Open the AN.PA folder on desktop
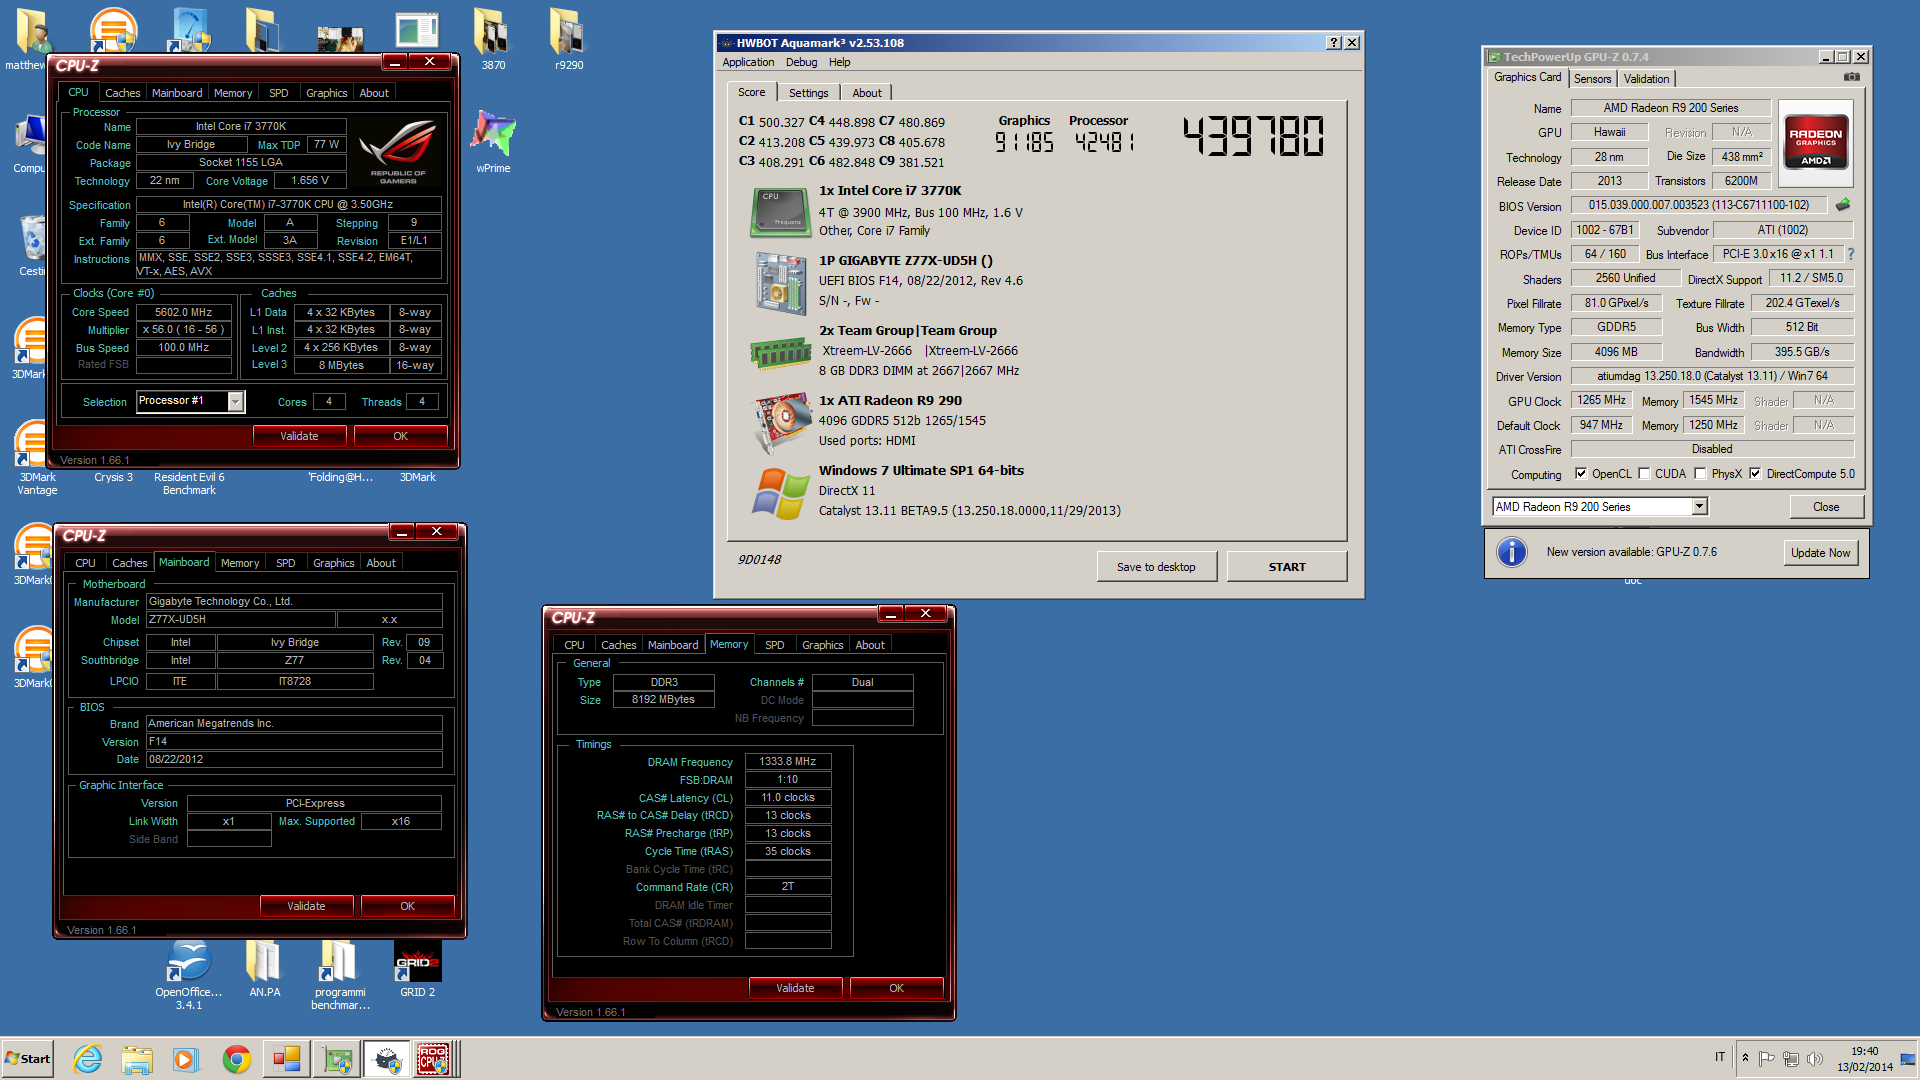 pos(264,969)
